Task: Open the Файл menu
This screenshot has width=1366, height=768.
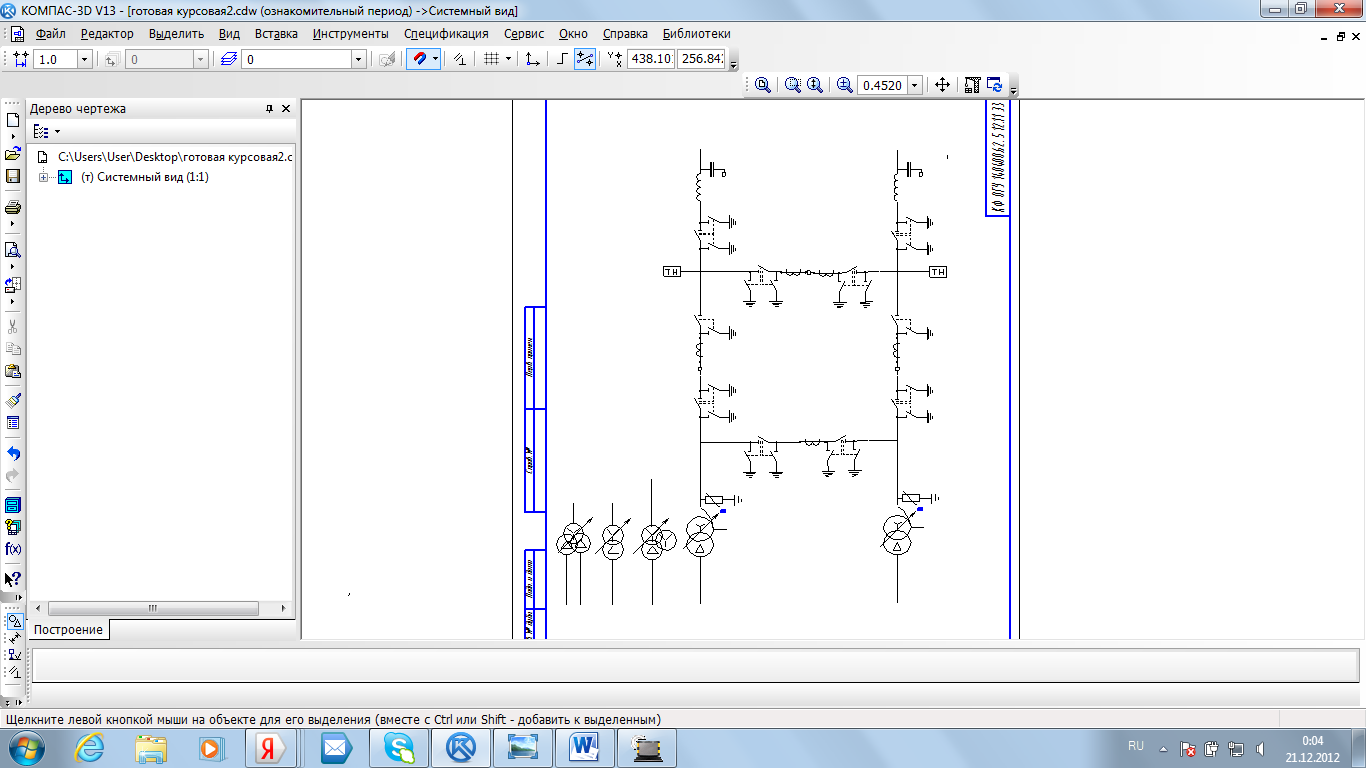Action: pyautogui.click(x=50, y=34)
